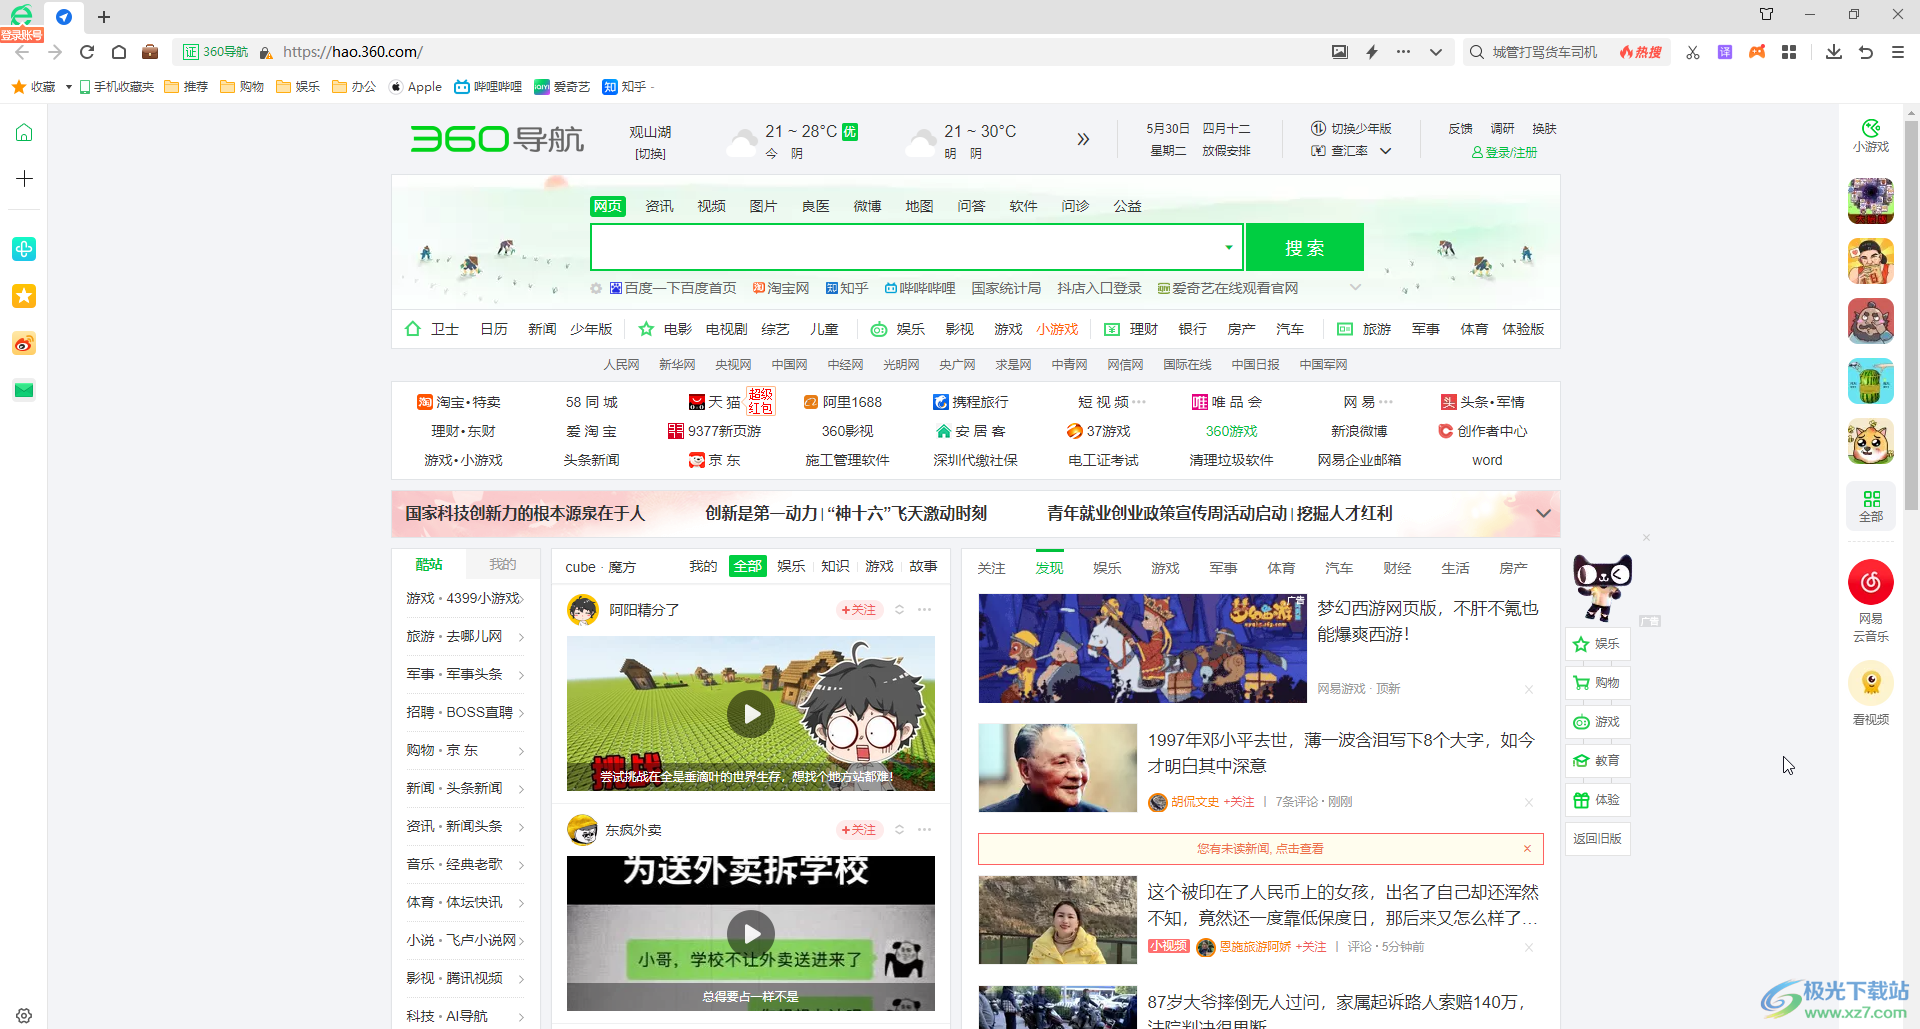Click the green 搜索 button
1920x1029 pixels.
coord(1305,247)
